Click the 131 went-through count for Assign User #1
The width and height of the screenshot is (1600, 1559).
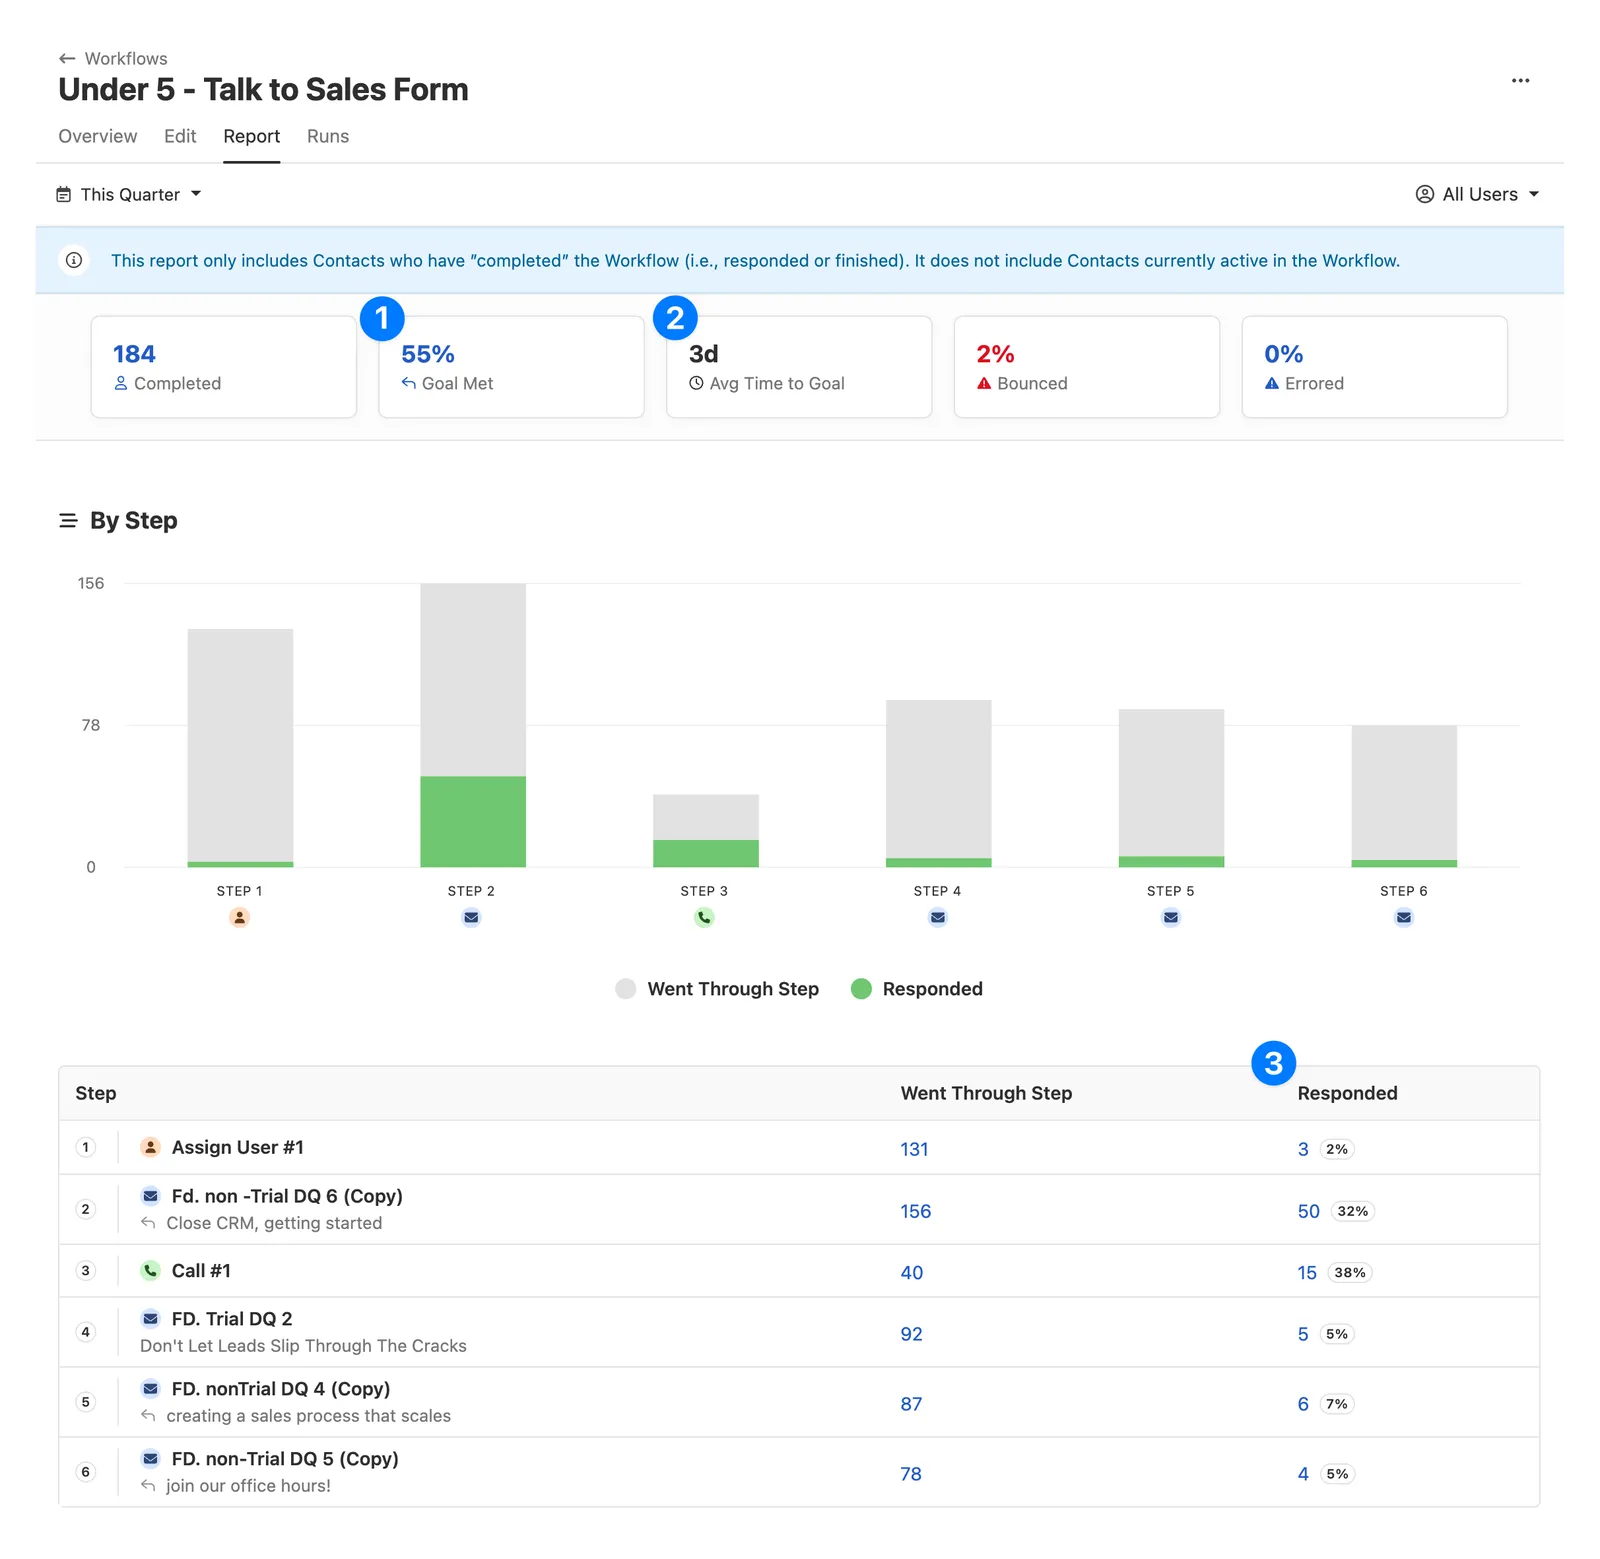tap(914, 1150)
